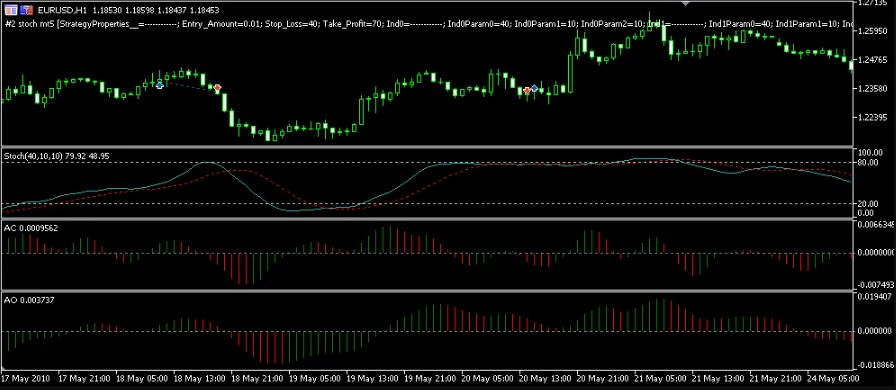This screenshot has width=896, height=390.
Task: Click price axis value 1.25950
Action: 874,31
